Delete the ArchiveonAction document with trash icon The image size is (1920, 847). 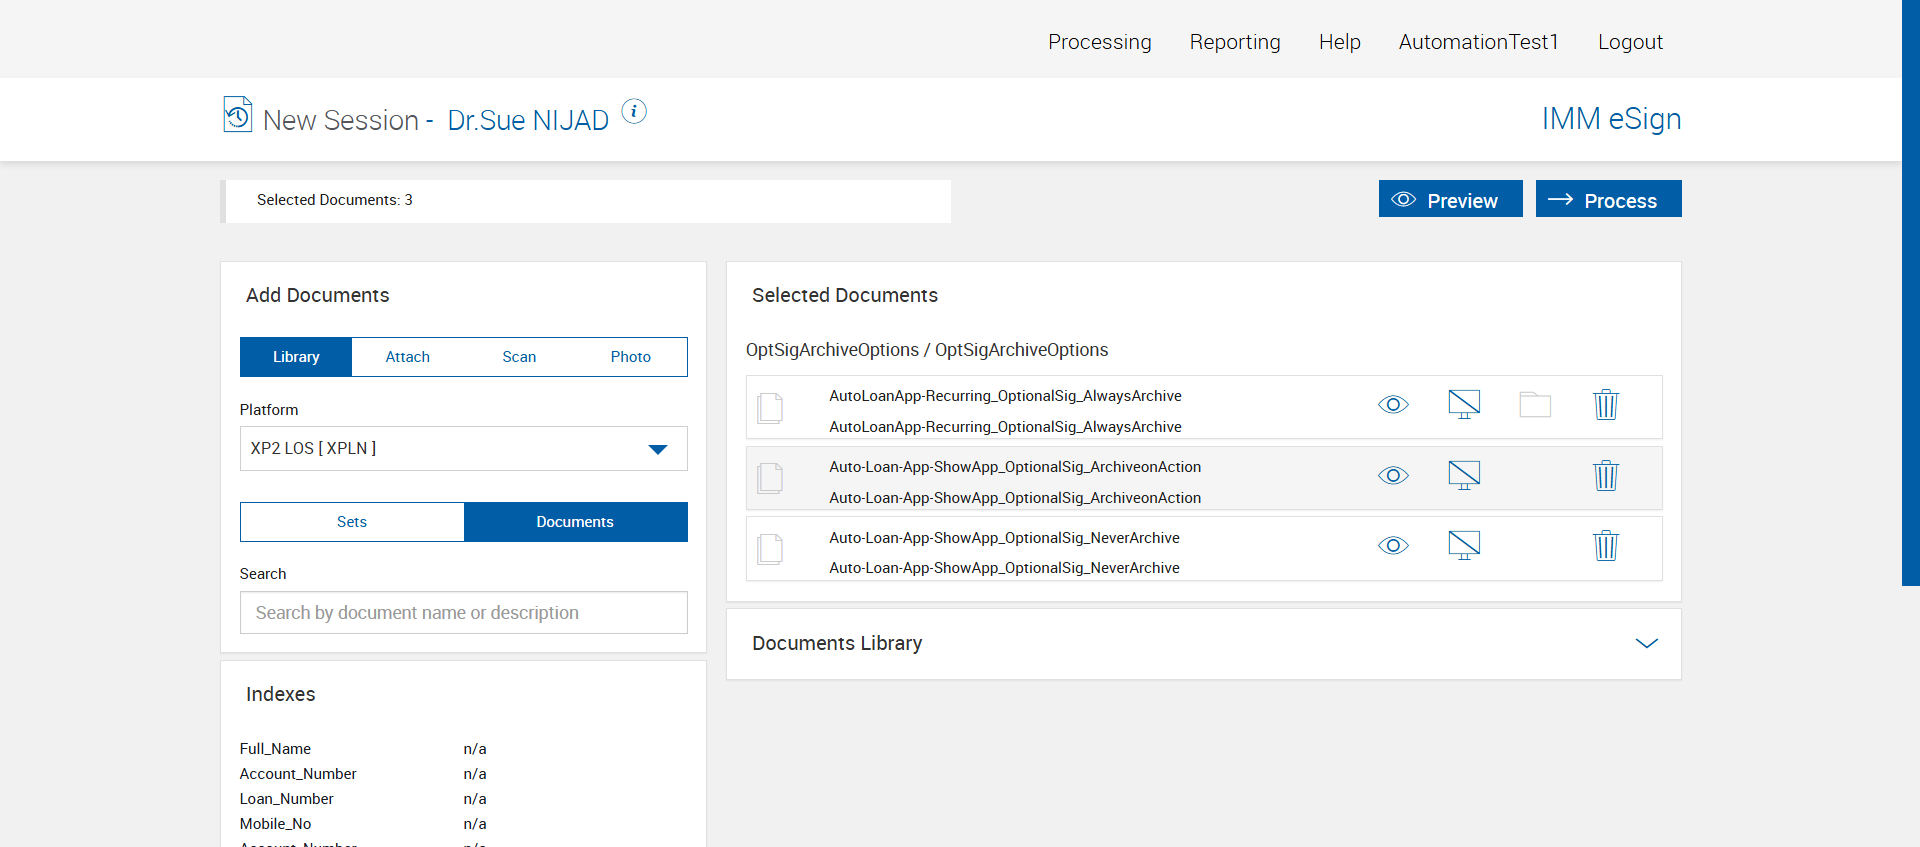point(1605,476)
